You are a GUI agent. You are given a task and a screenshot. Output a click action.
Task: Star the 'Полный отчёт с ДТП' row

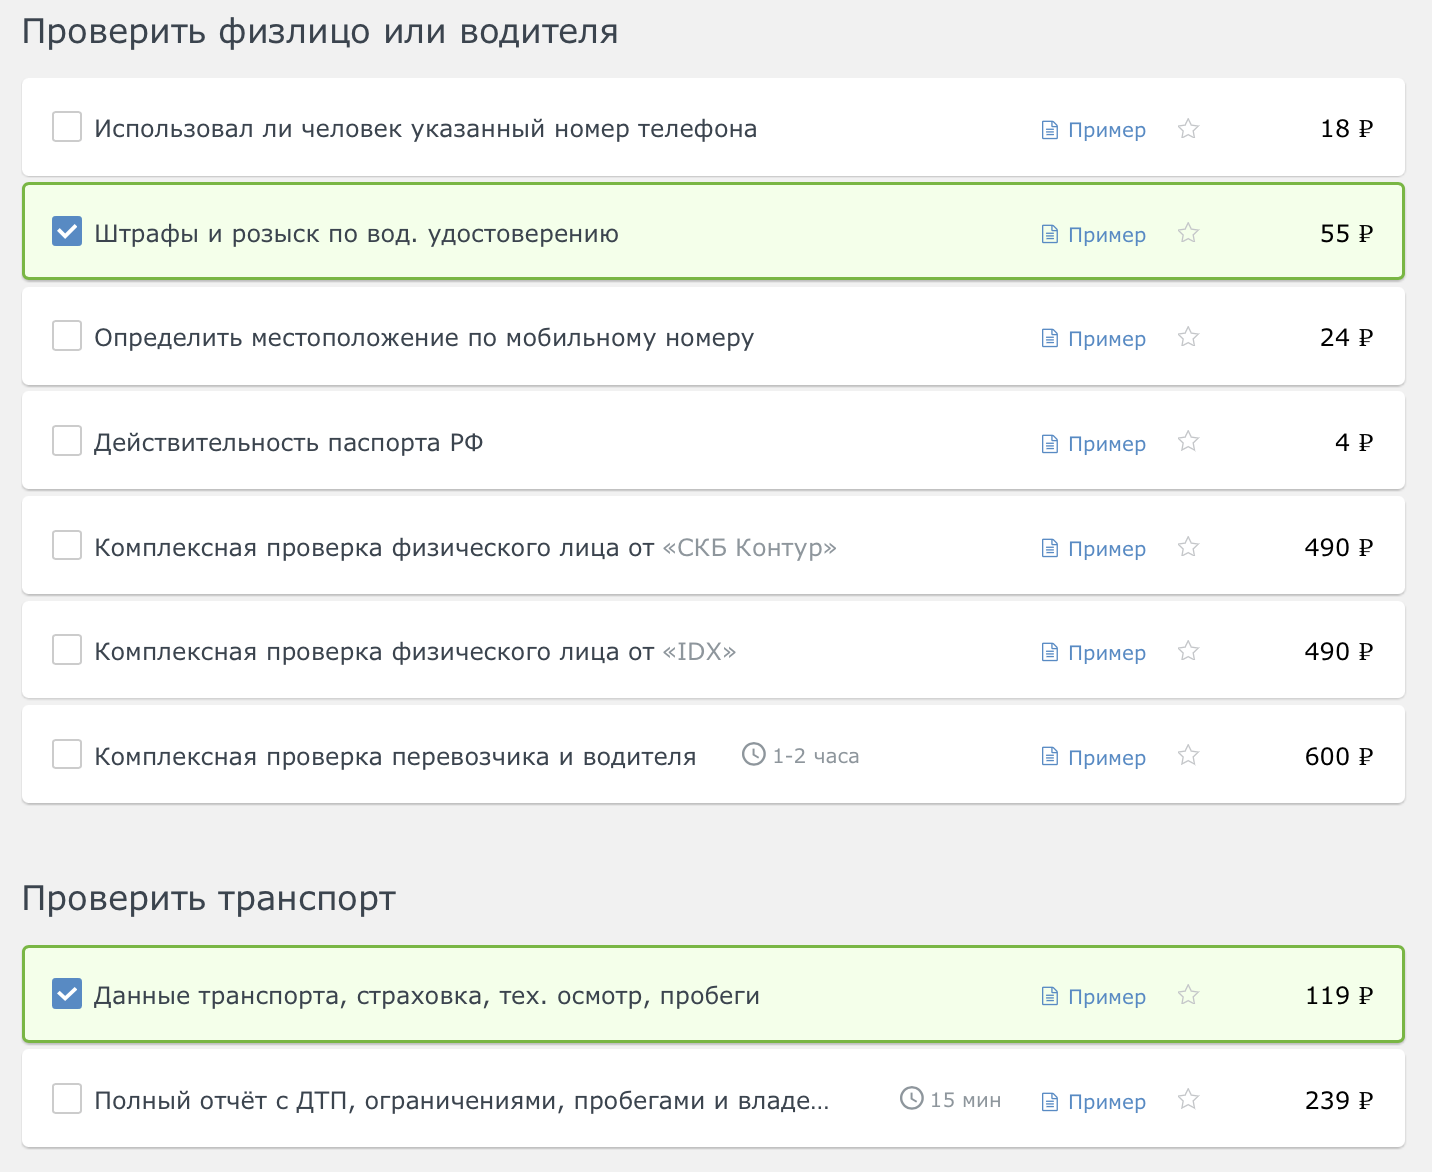[x=1188, y=1100]
